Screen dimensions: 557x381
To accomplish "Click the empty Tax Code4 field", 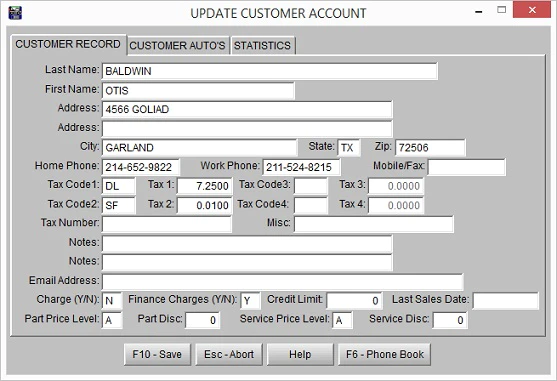I will coord(311,205).
